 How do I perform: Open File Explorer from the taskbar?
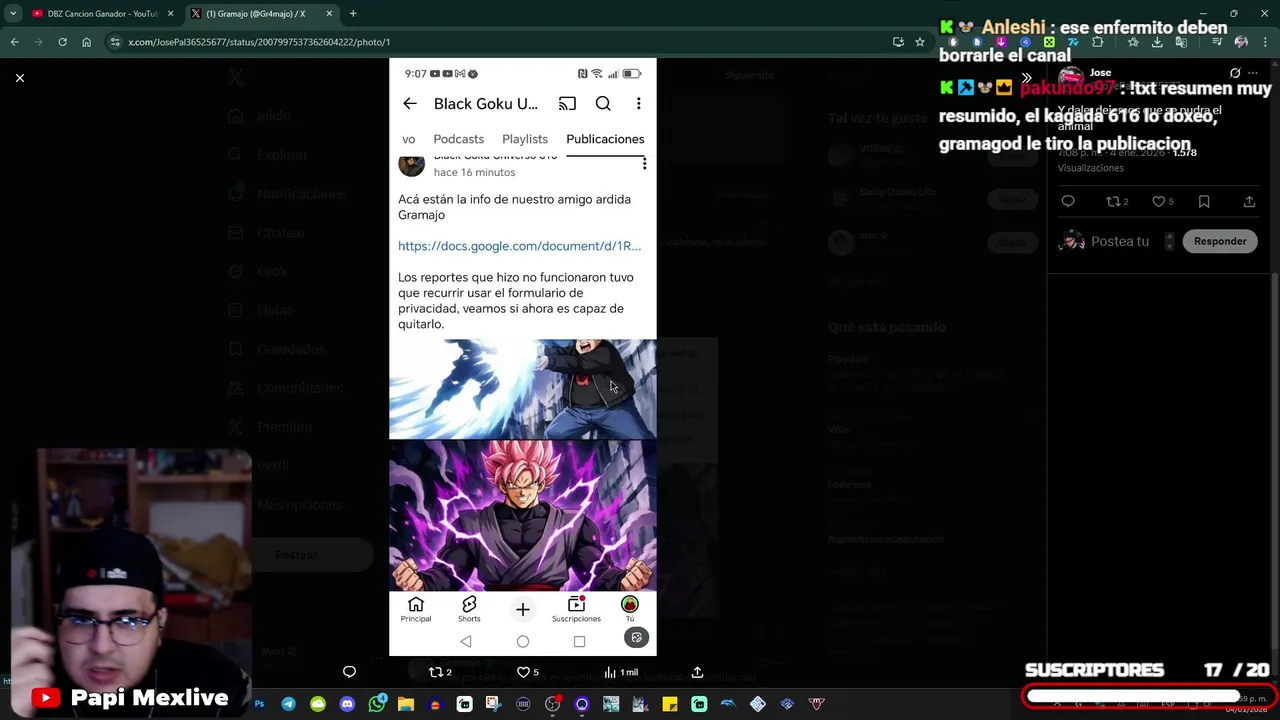tap(405, 704)
